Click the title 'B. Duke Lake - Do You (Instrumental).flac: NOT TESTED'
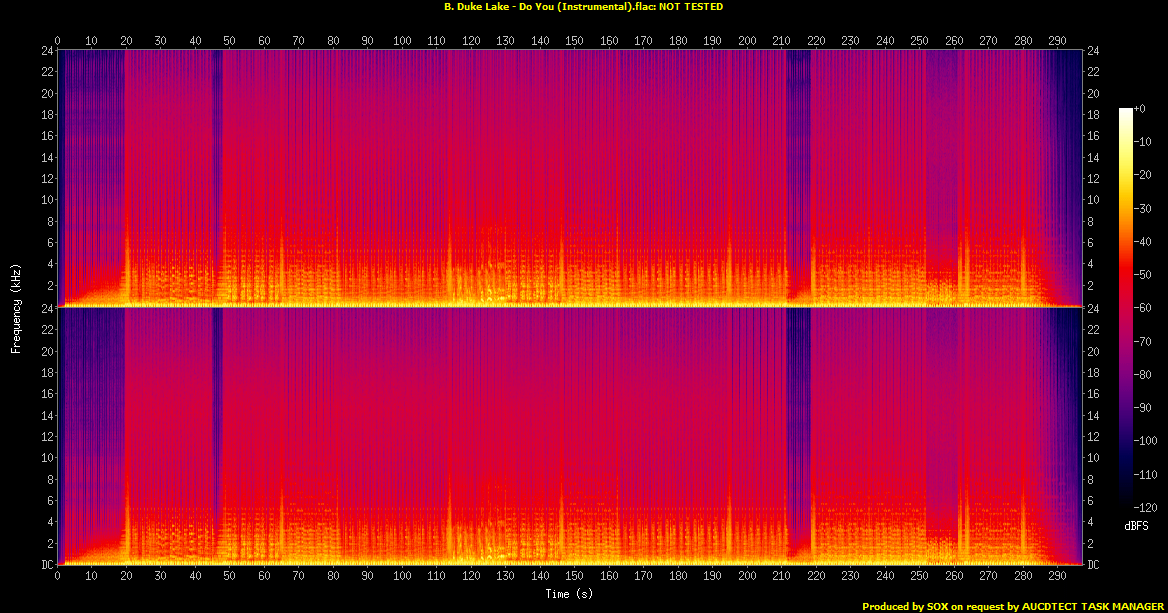This screenshot has width=1168, height=613. 583,7
